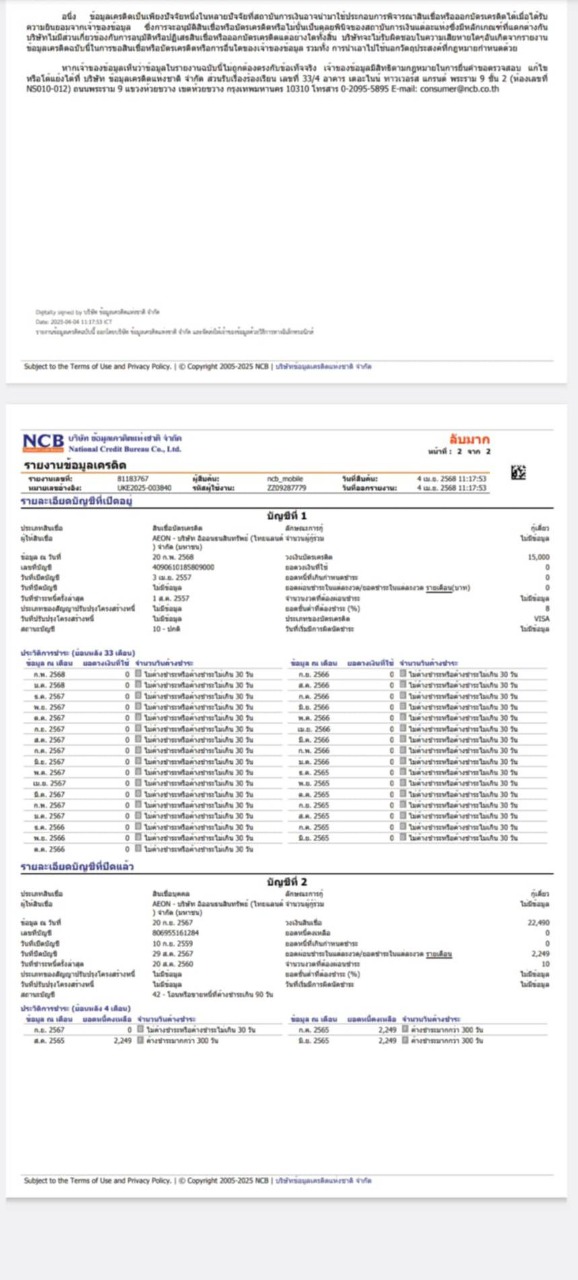Screen dimensions: 578x1280
Task: Click the 22,490 loan amount value
Action: tap(539, 922)
